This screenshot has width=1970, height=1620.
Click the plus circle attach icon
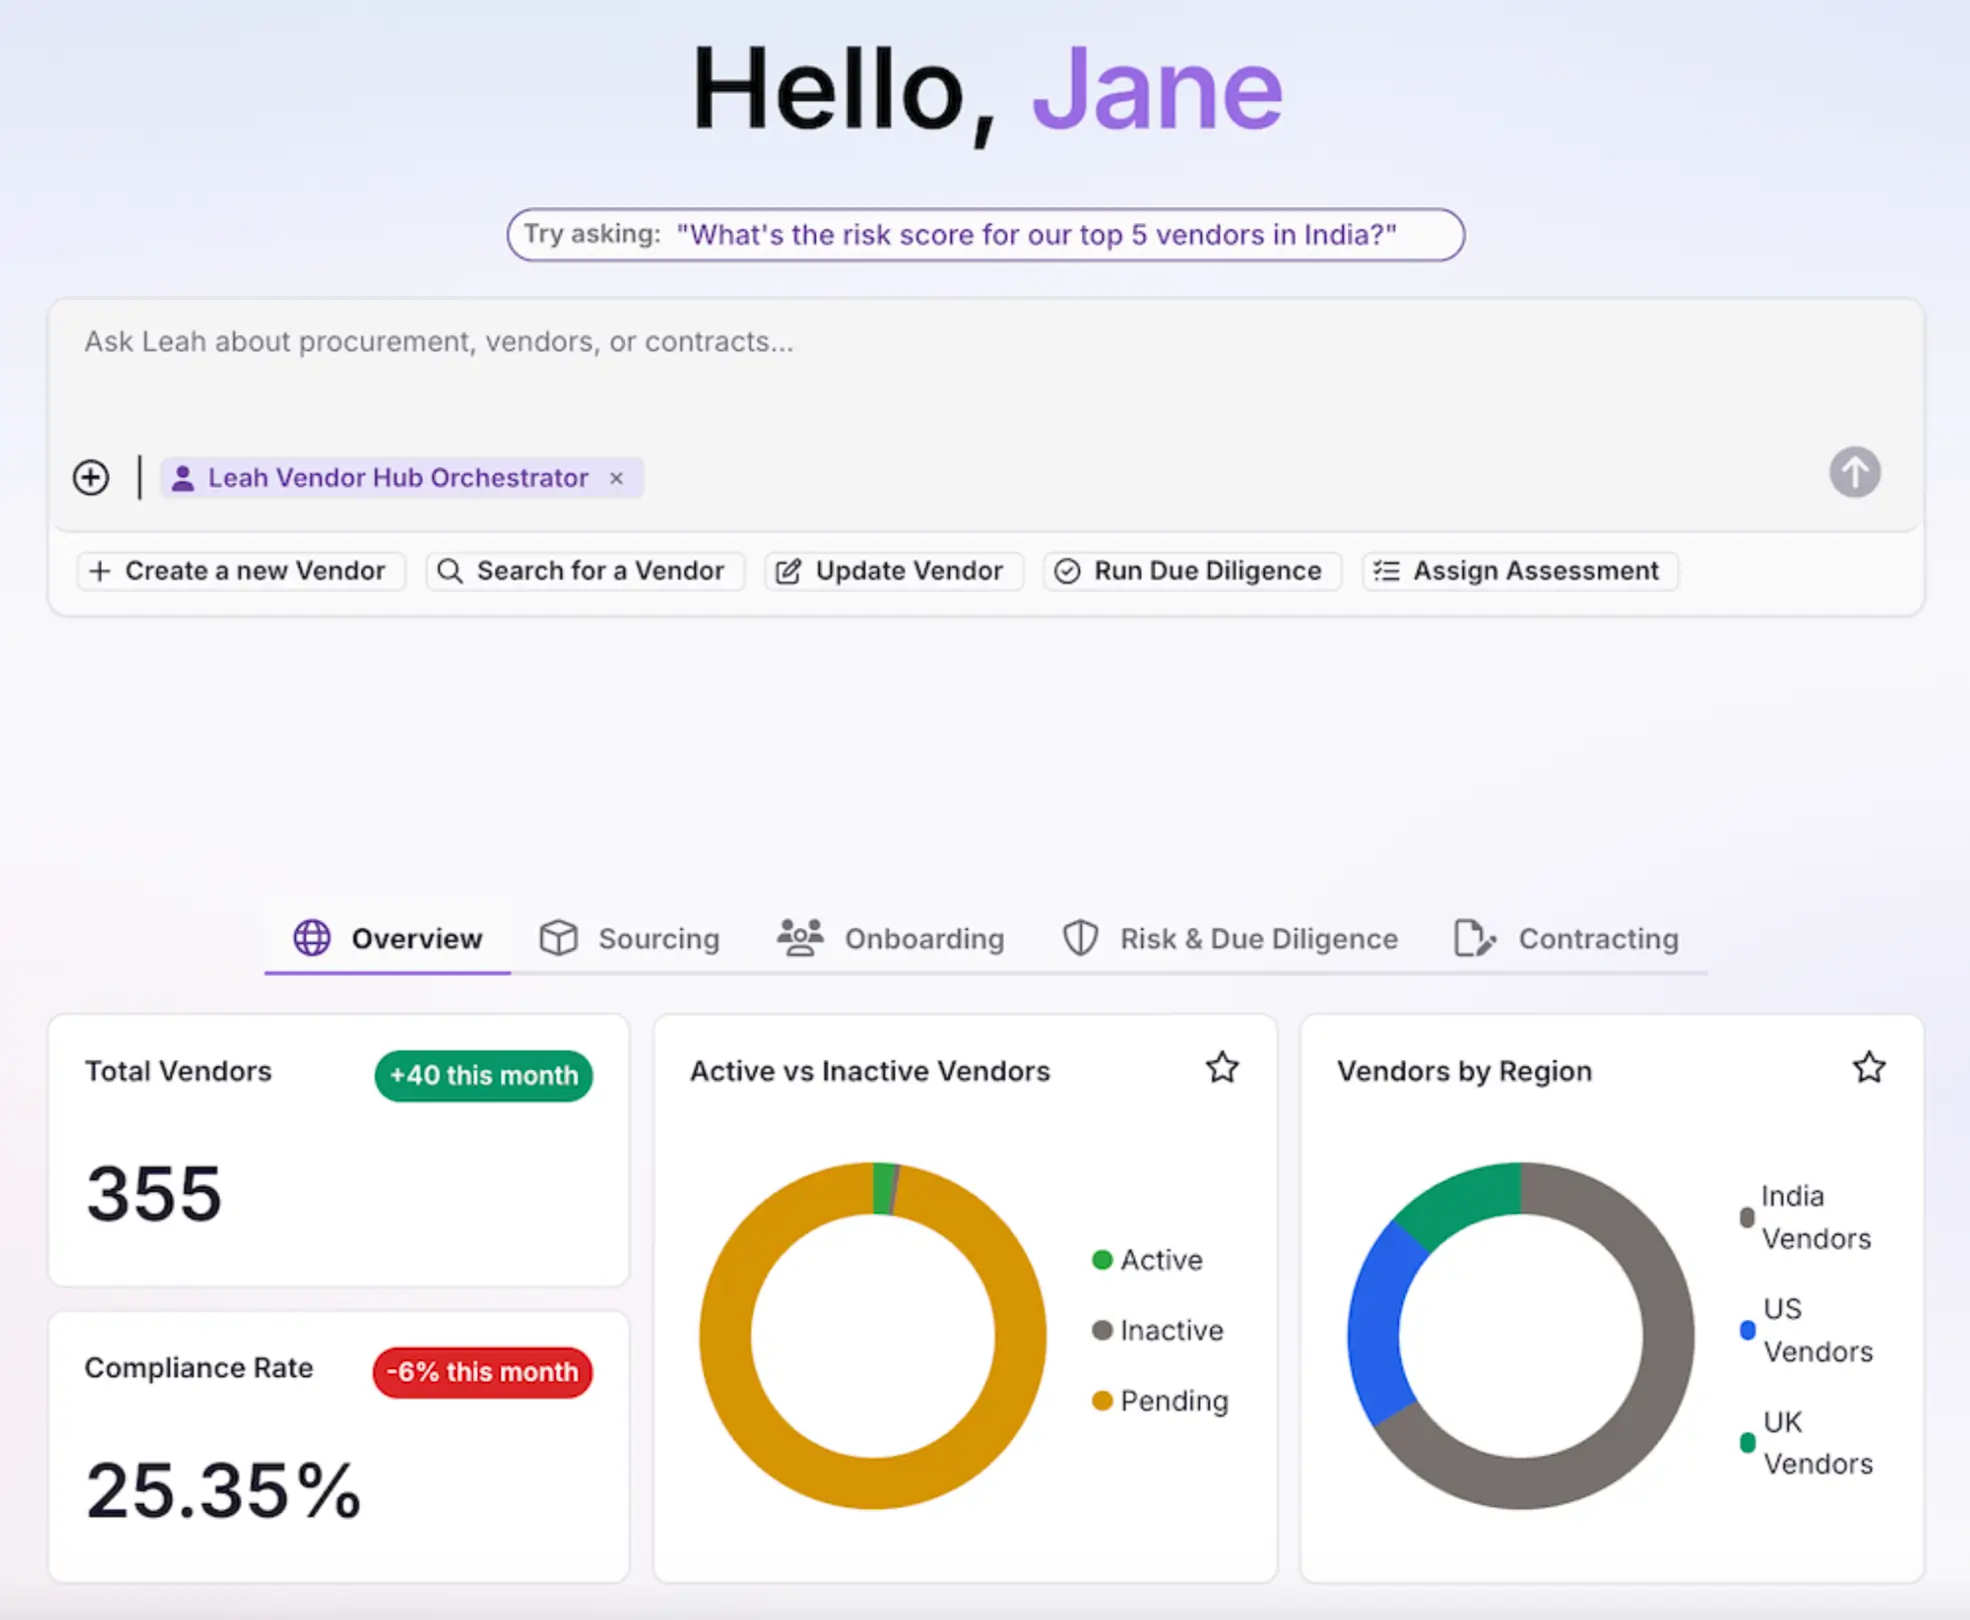tap(91, 477)
